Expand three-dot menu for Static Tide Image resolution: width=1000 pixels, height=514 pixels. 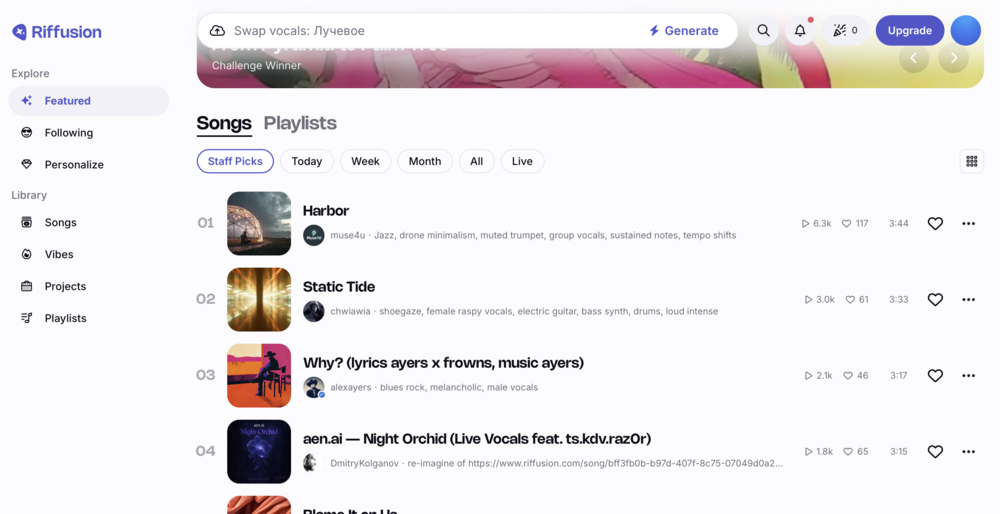pos(968,299)
